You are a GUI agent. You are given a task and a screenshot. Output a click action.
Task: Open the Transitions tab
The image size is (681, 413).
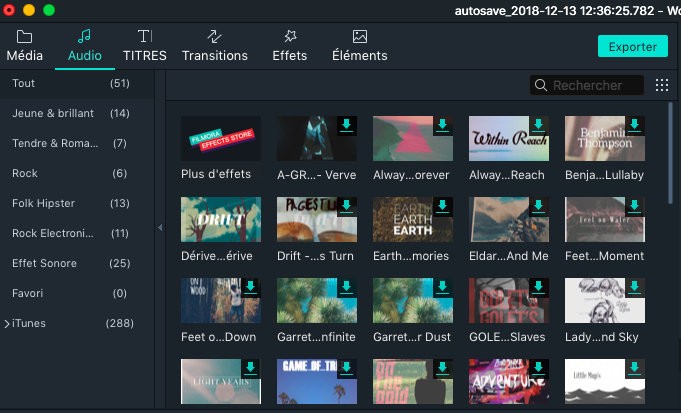[x=215, y=46]
